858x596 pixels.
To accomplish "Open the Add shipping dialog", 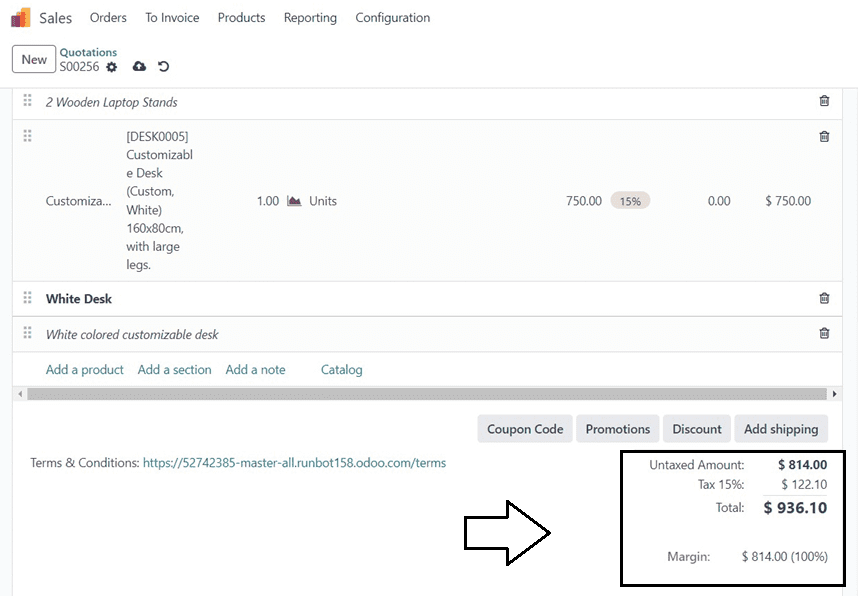I will pos(781,428).
